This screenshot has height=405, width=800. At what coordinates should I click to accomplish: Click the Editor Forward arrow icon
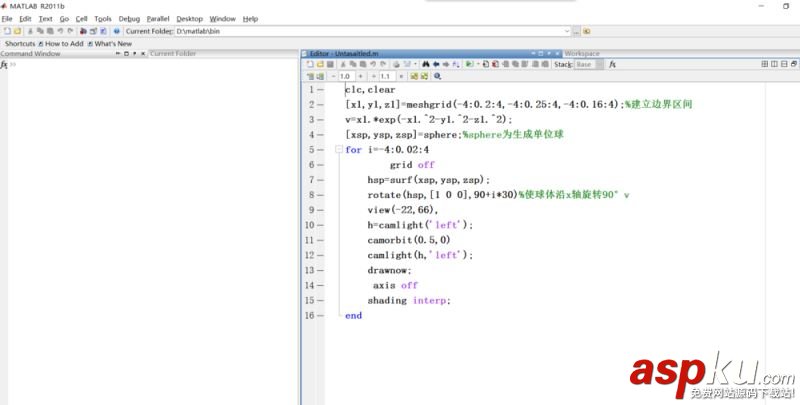(x=446, y=64)
